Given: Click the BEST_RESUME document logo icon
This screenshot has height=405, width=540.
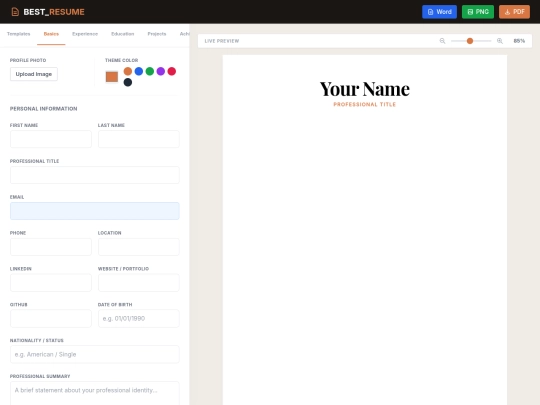Looking at the screenshot, I should (15, 12).
